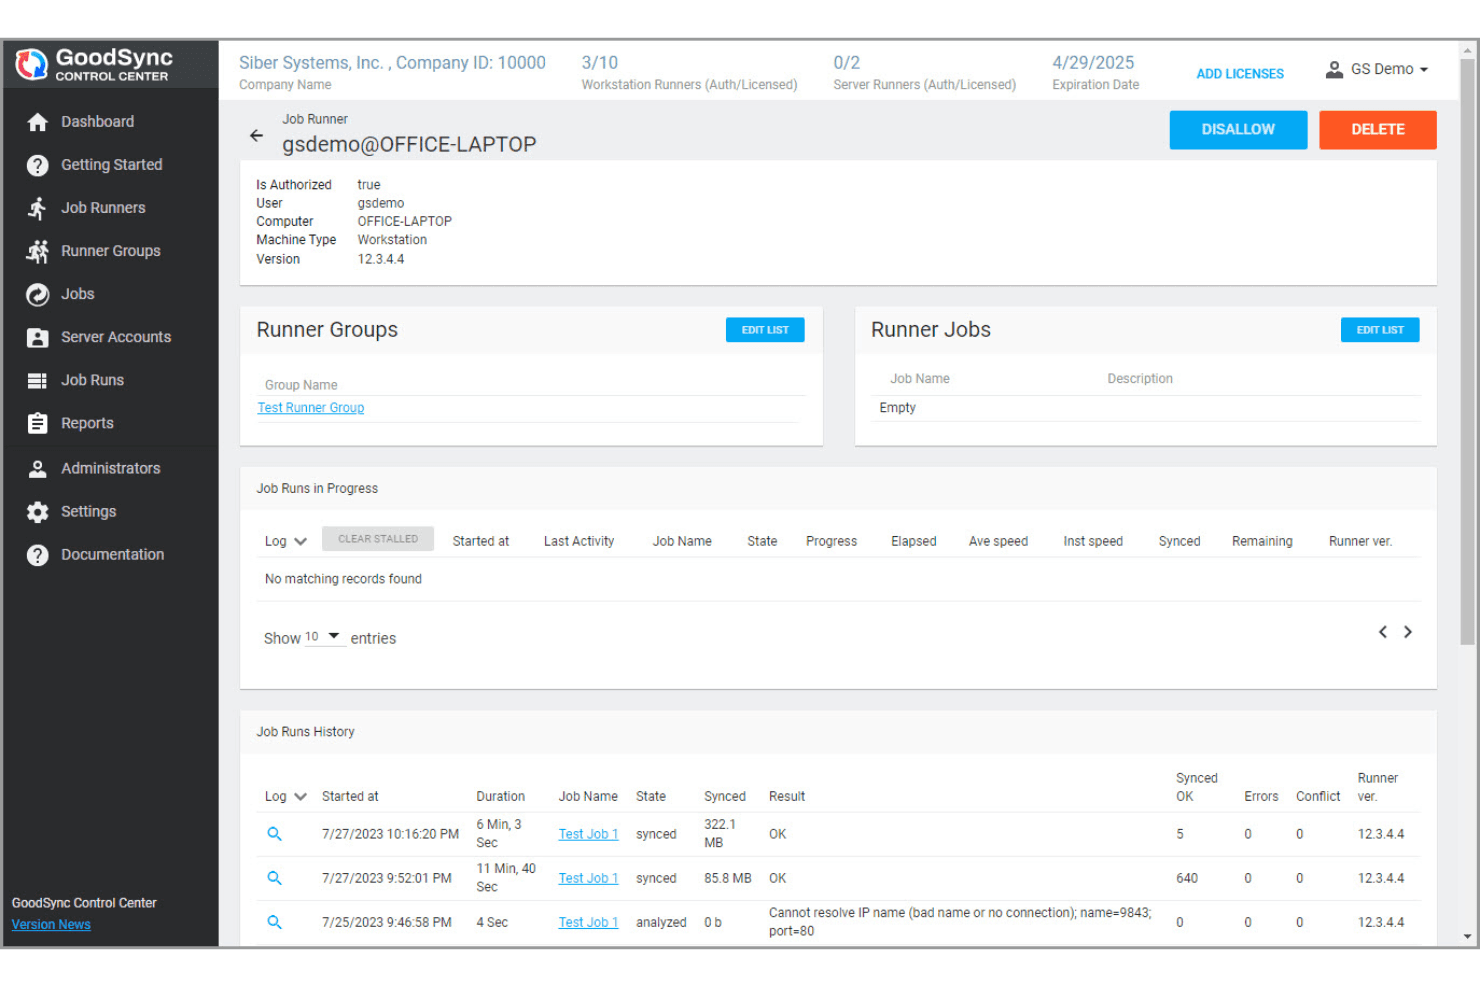Click the Job Runs list icon
This screenshot has height=987, width=1480.
tap(37, 380)
